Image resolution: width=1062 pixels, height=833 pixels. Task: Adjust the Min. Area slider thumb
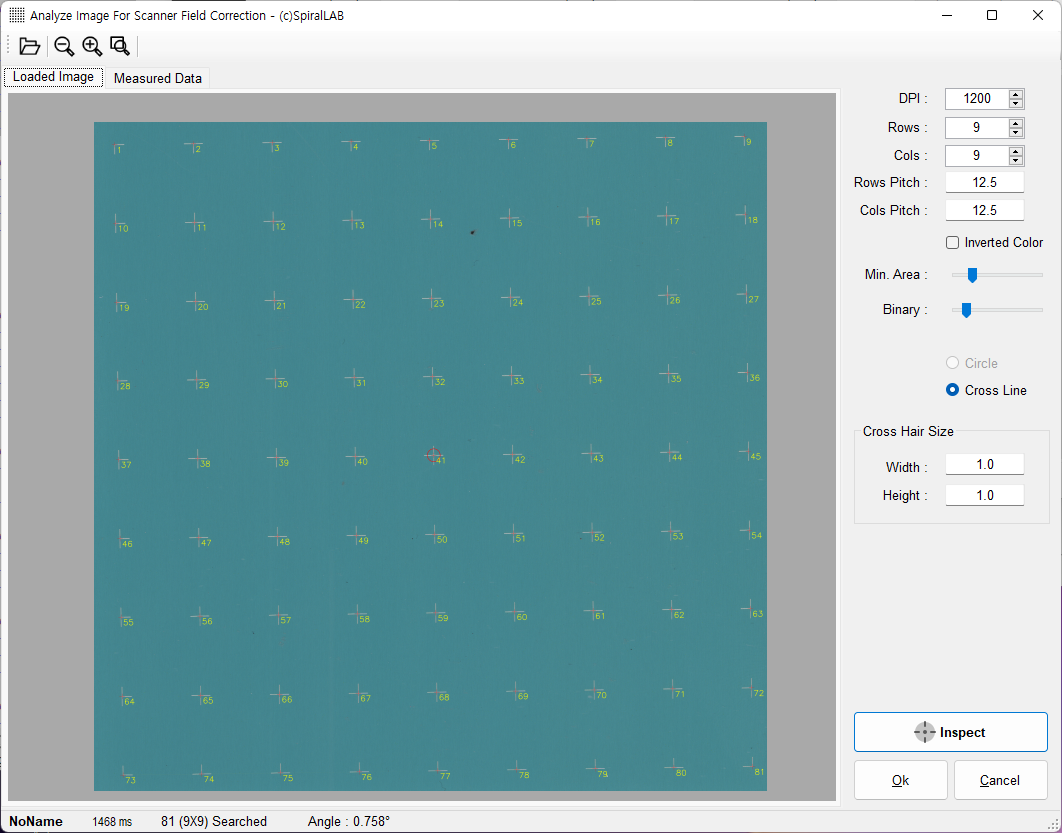972,274
